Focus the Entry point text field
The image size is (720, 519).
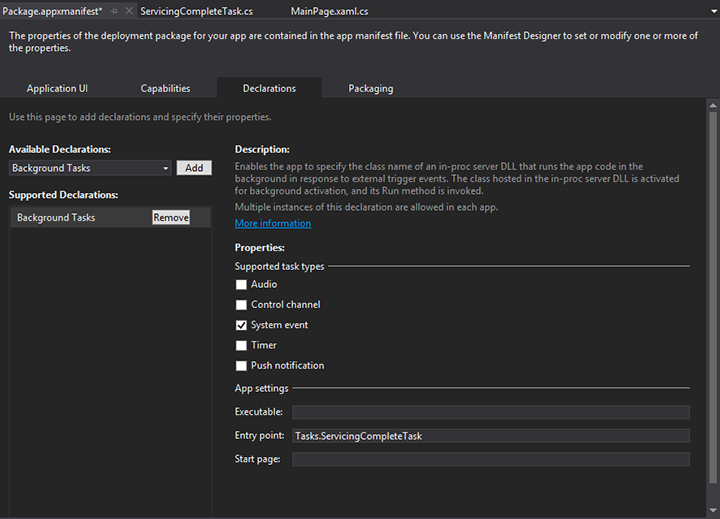coord(490,436)
